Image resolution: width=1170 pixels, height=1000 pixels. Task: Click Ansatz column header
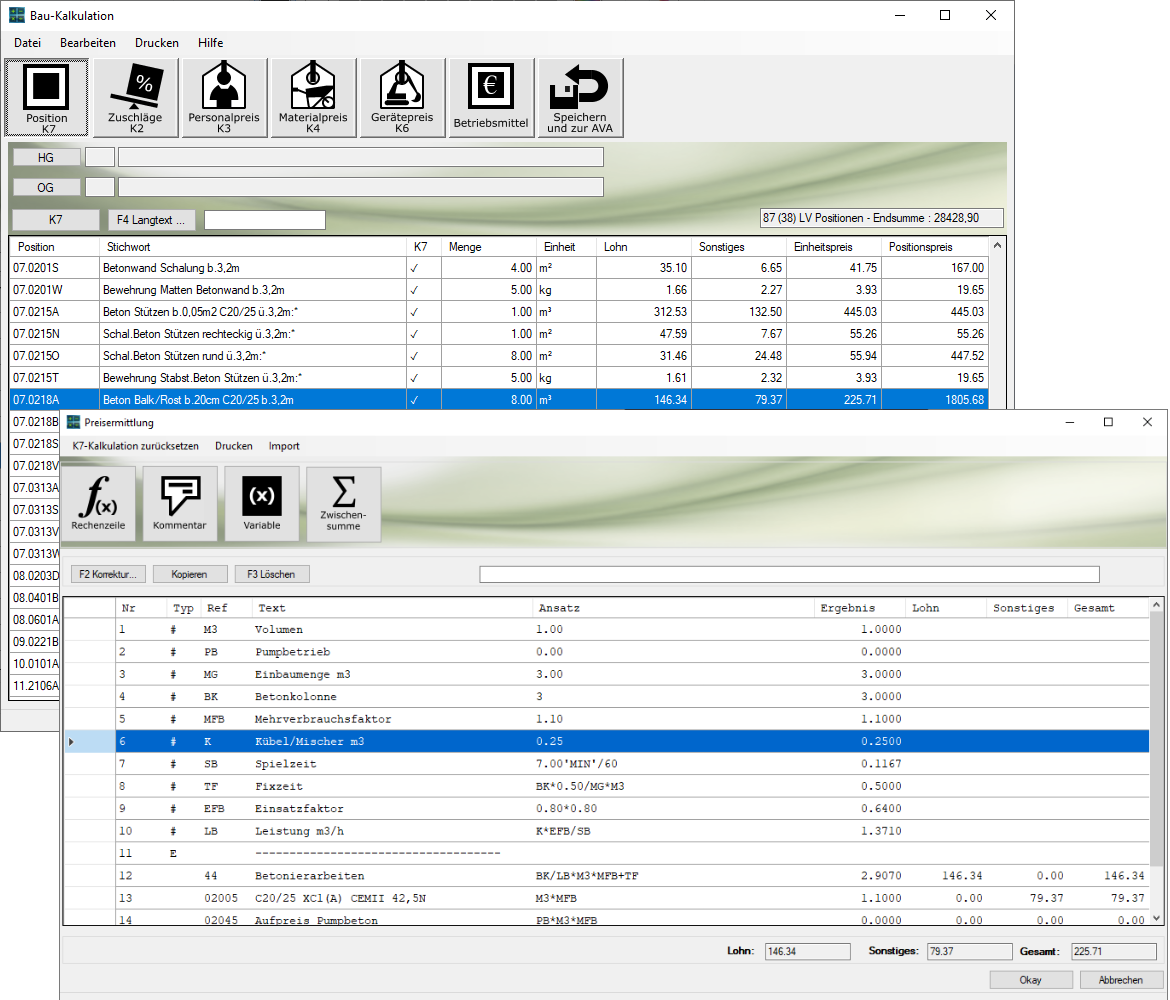[672, 608]
